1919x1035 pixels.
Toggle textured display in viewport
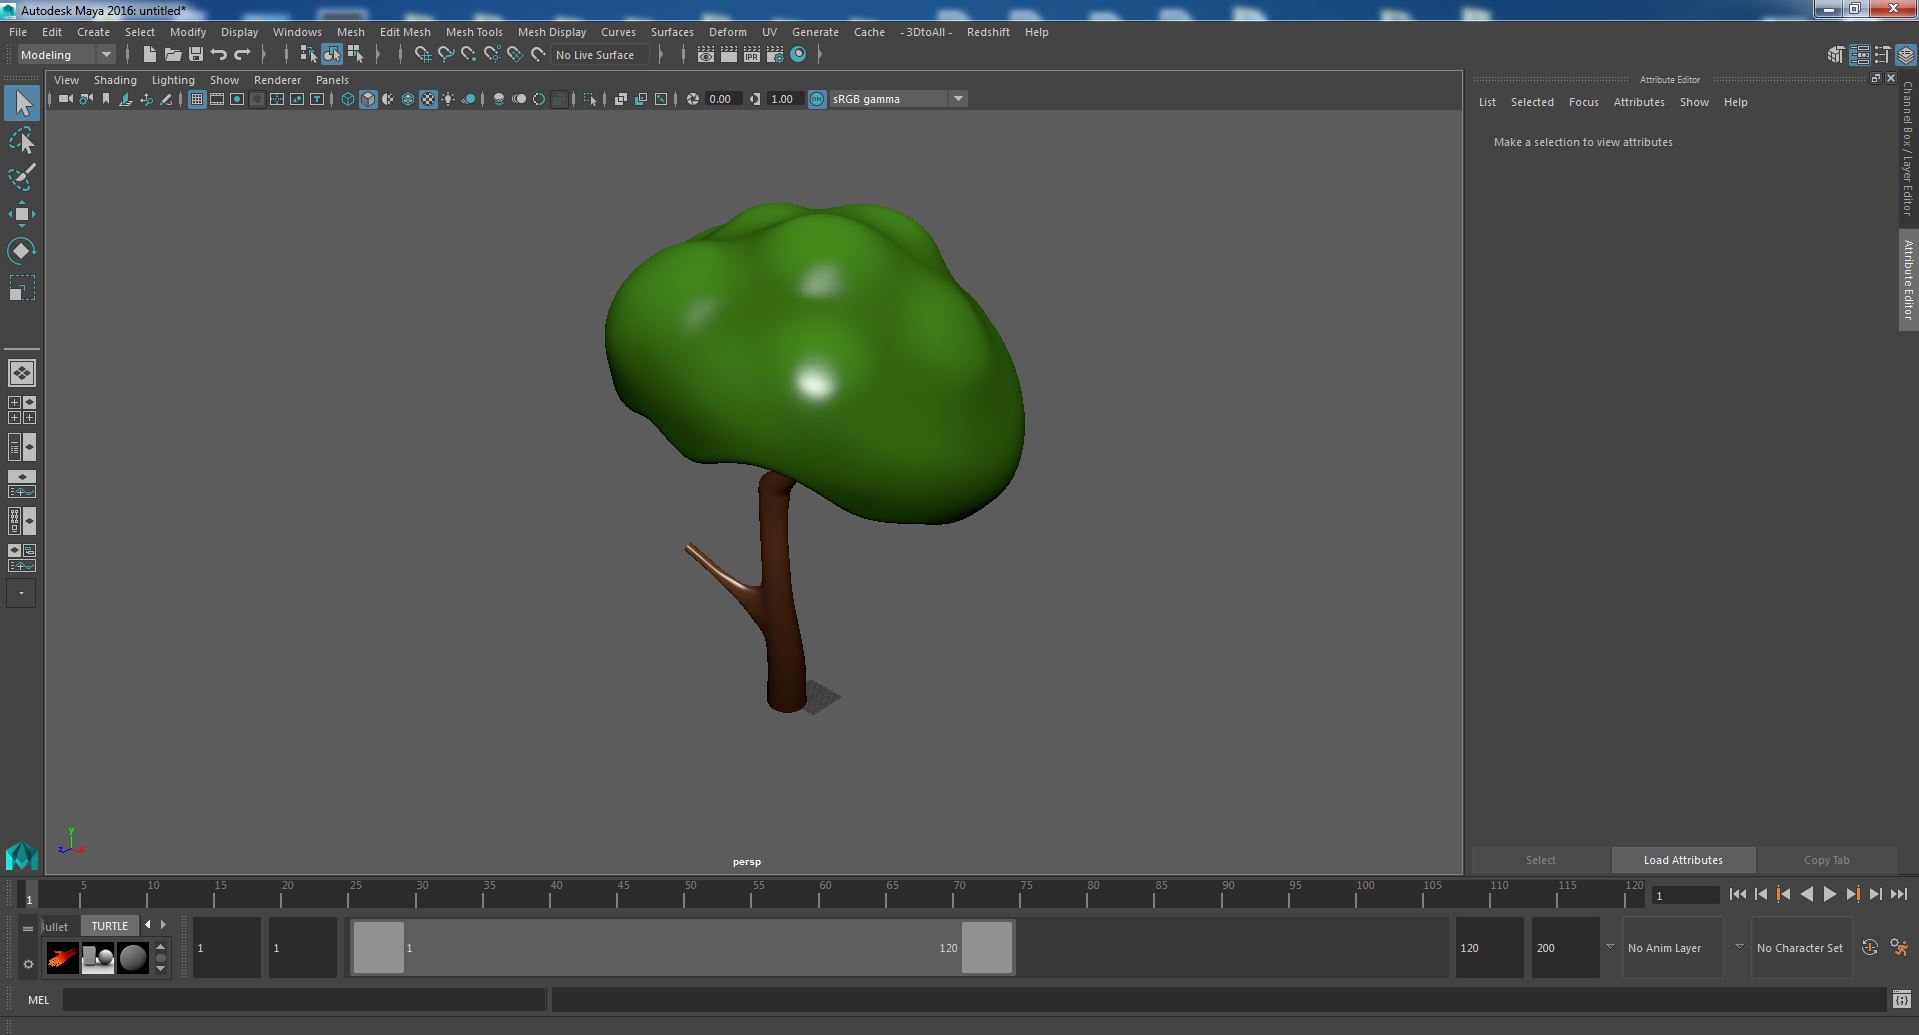(428, 99)
